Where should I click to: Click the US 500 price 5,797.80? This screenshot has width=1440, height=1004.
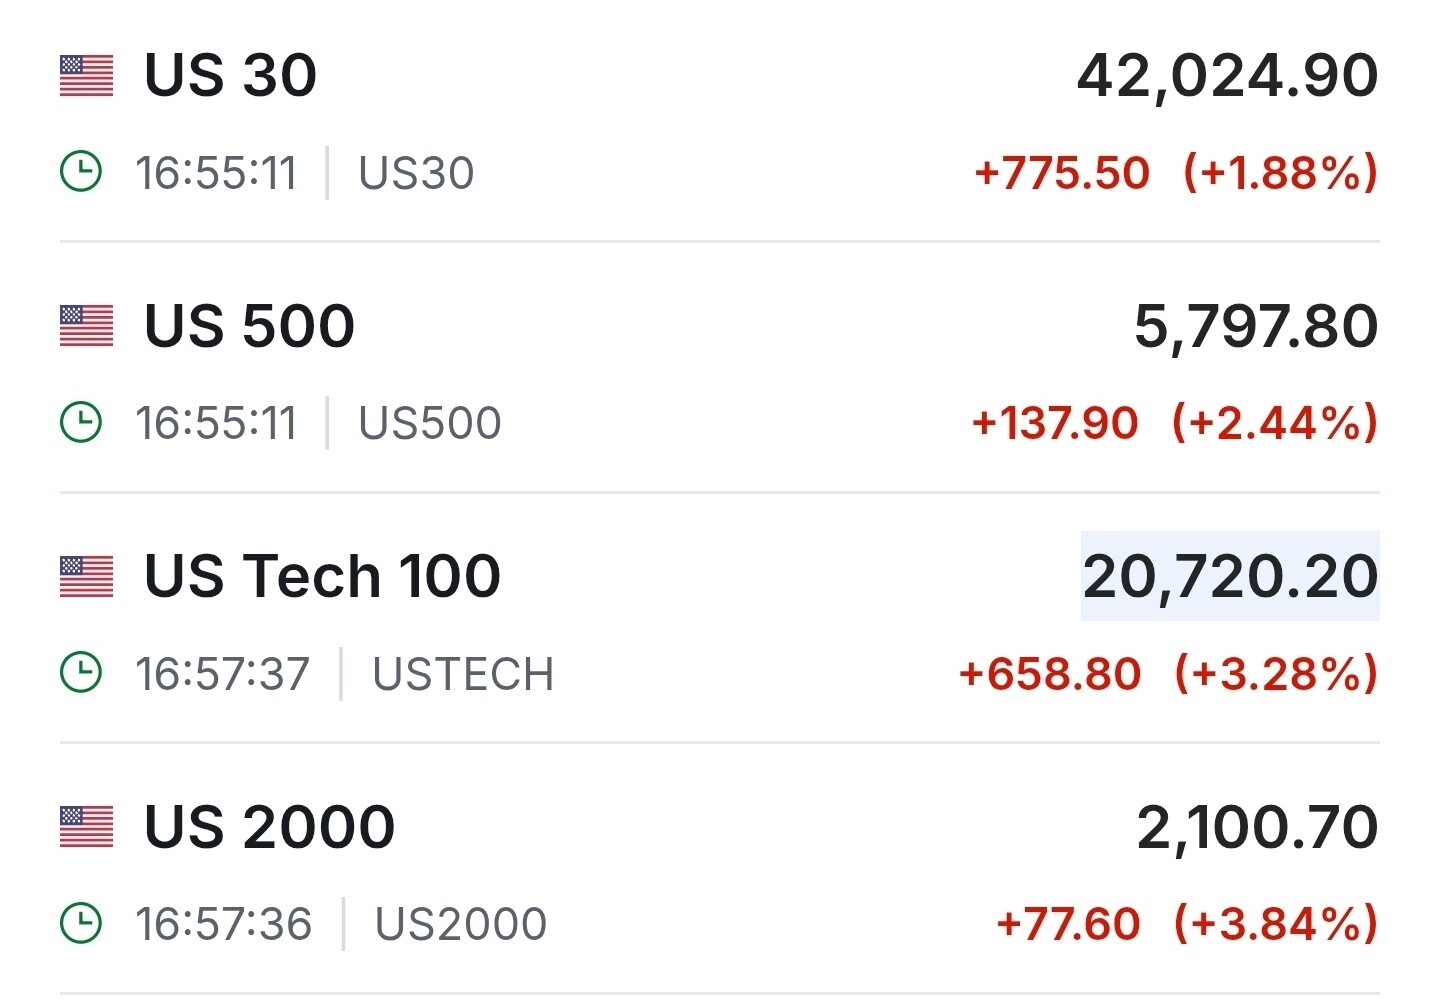[1256, 326]
